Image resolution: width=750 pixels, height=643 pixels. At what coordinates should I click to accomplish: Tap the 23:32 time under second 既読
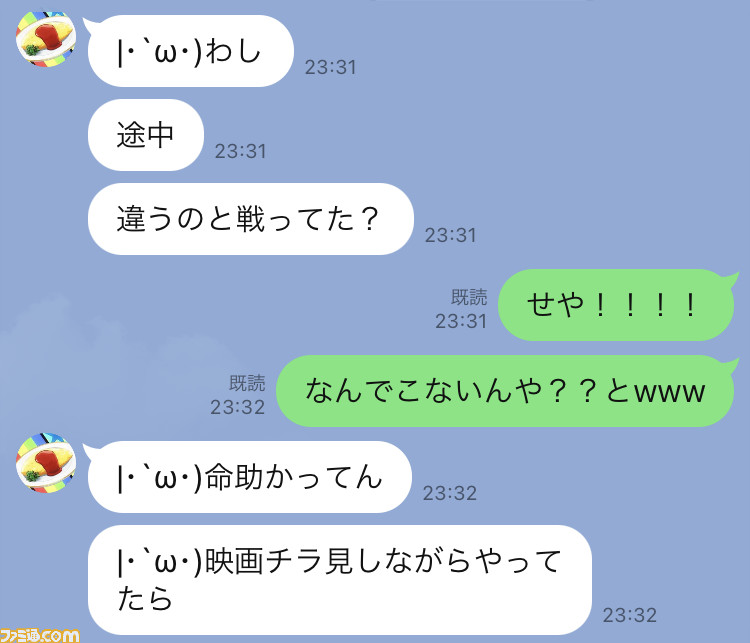pyautogui.click(x=238, y=407)
